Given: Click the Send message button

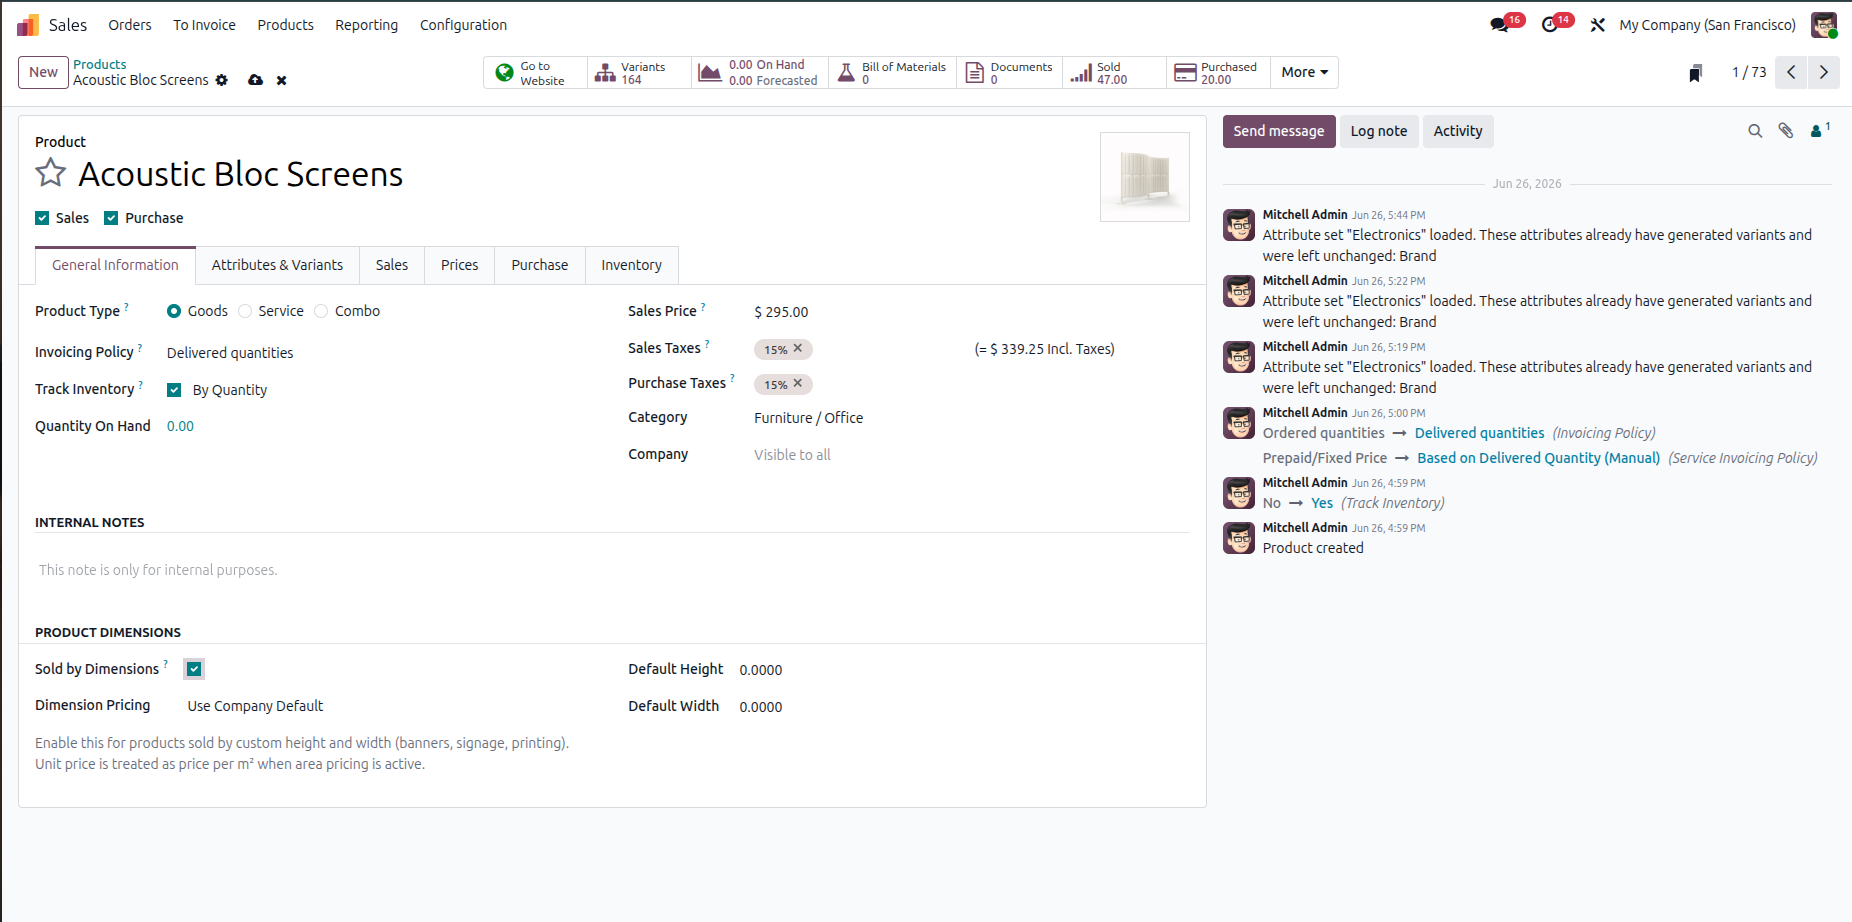Looking at the screenshot, I should (x=1278, y=131).
